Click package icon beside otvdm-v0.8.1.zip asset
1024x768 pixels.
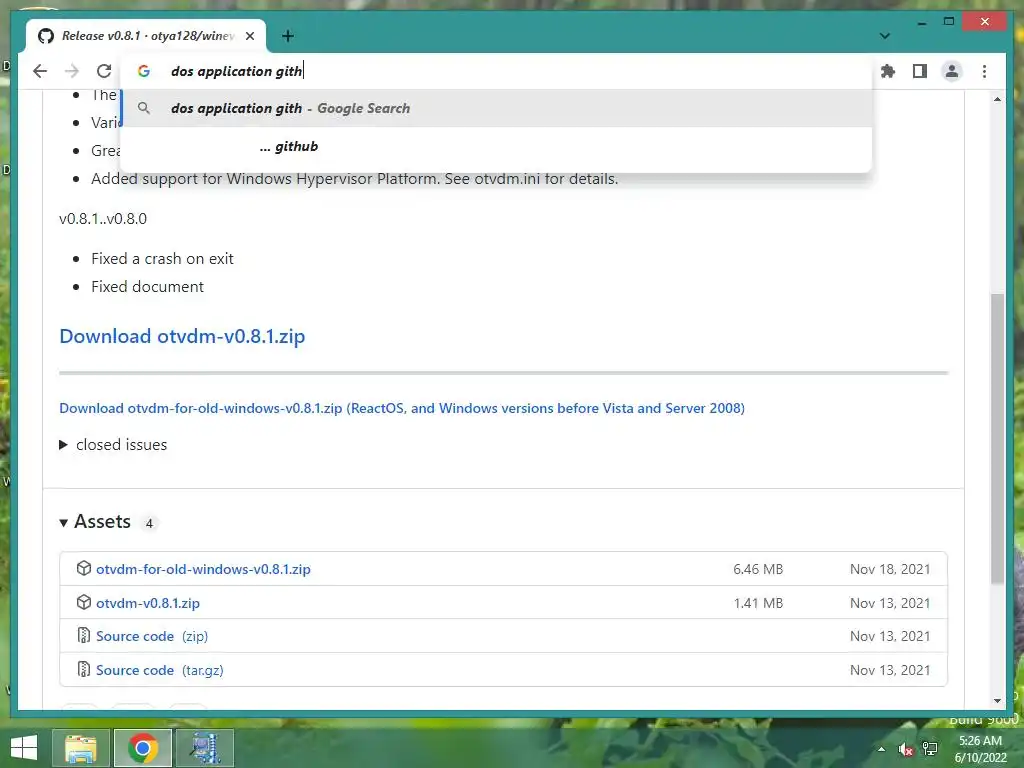pos(84,602)
